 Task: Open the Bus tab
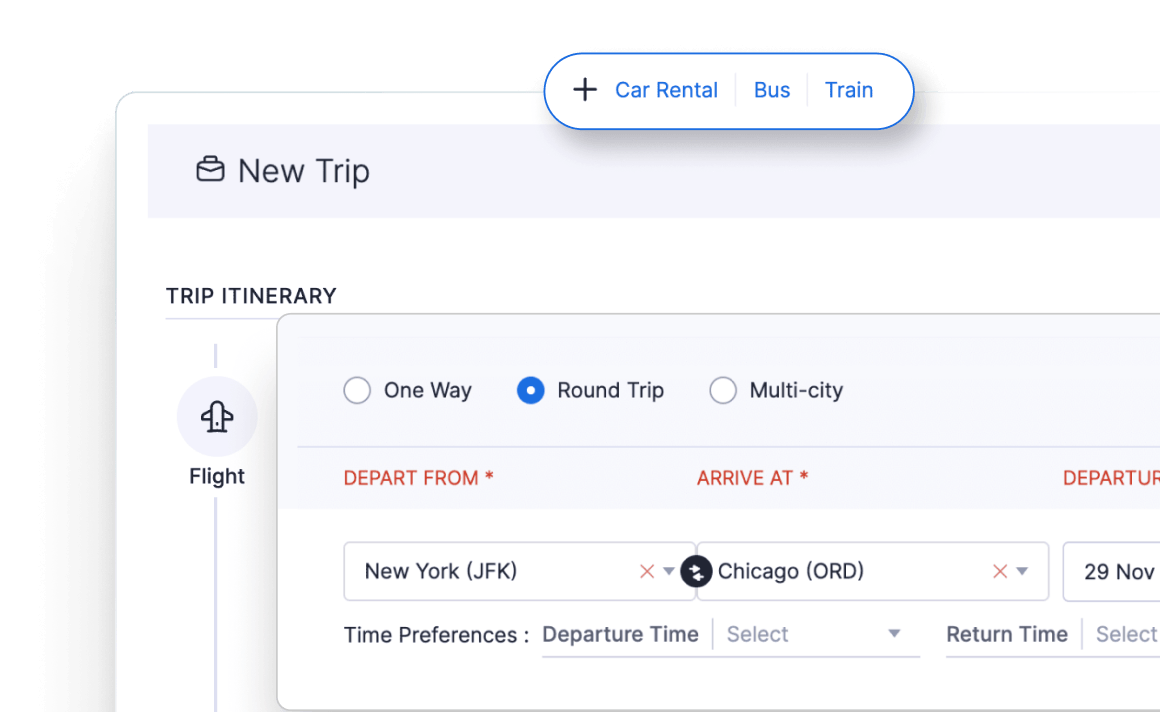click(x=772, y=89)
